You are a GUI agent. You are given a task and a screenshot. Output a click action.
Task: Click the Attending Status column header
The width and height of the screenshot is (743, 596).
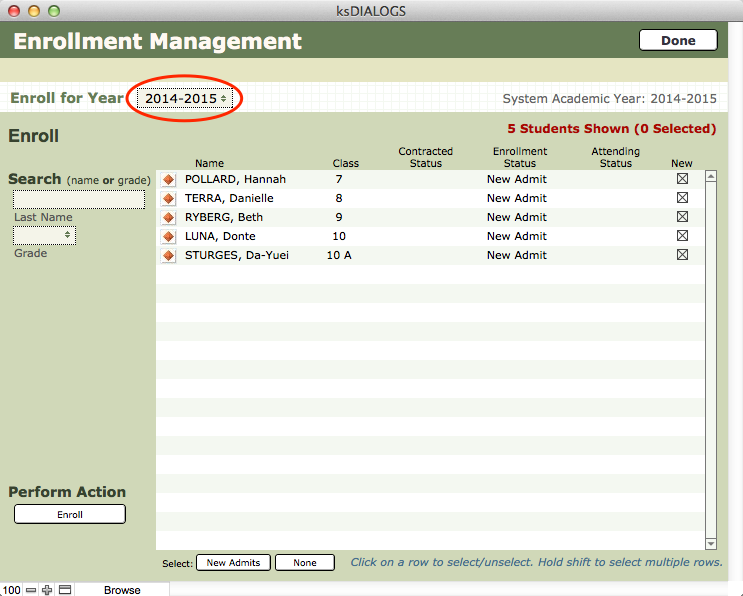point(616,157)
